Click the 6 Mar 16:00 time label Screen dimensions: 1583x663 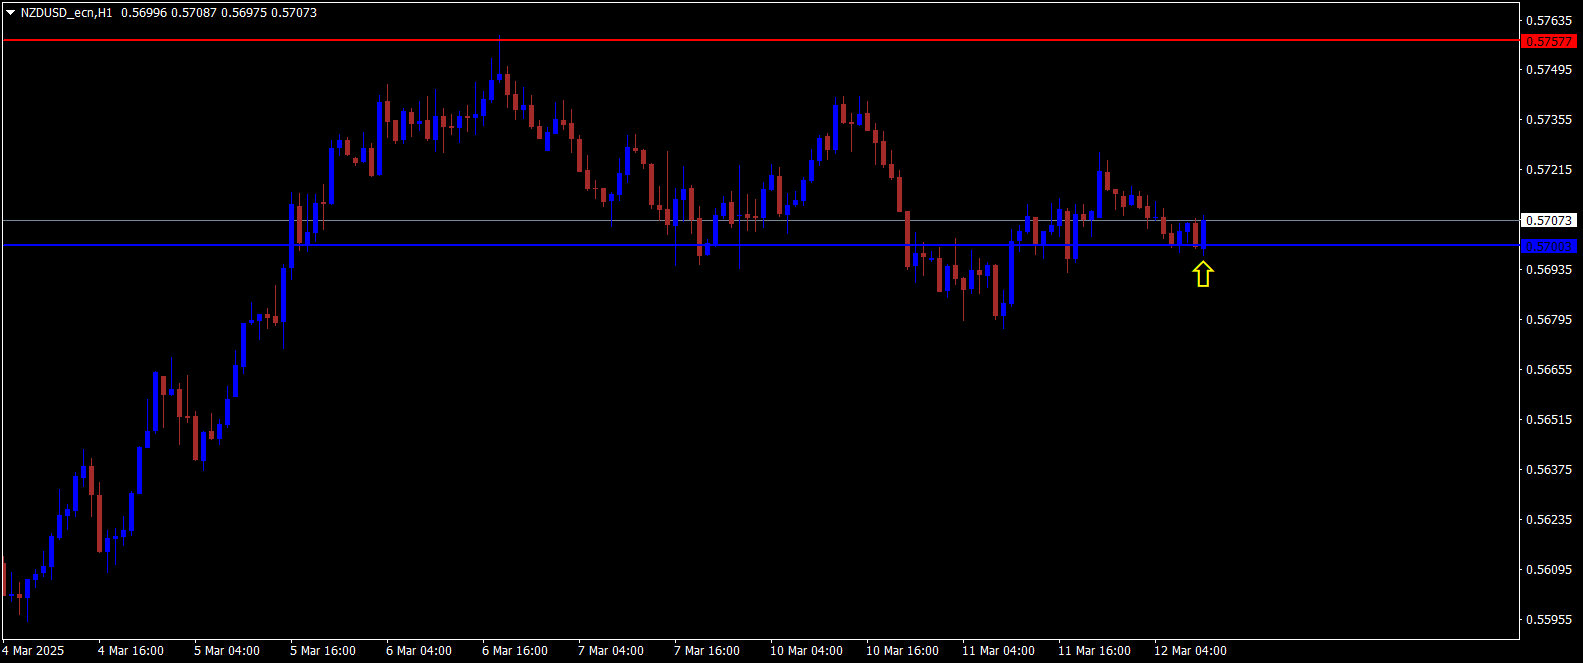(x=515, y=651)
